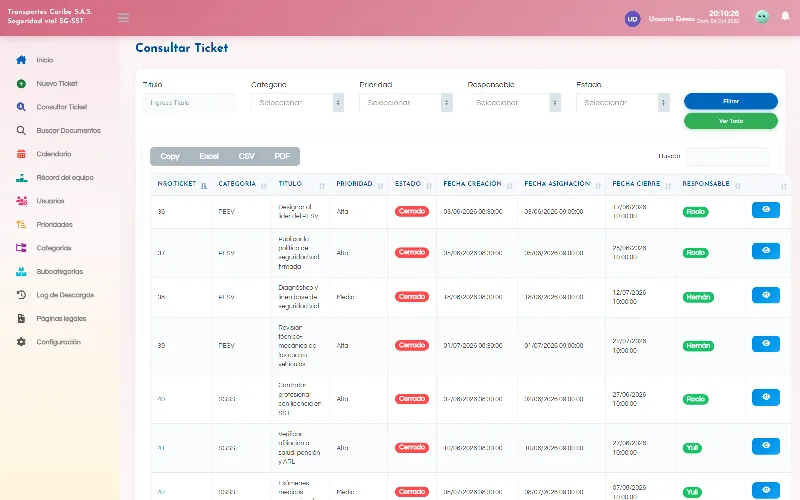Click the Copy export button
This screenshot has height=500, width=800.
[x=170, y=156]
